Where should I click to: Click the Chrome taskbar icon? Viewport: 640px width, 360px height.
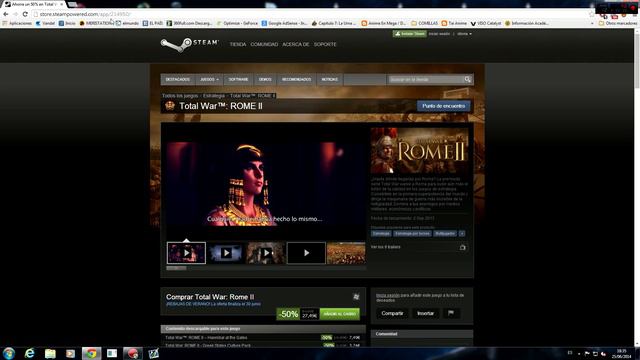[x=91, y=353]
